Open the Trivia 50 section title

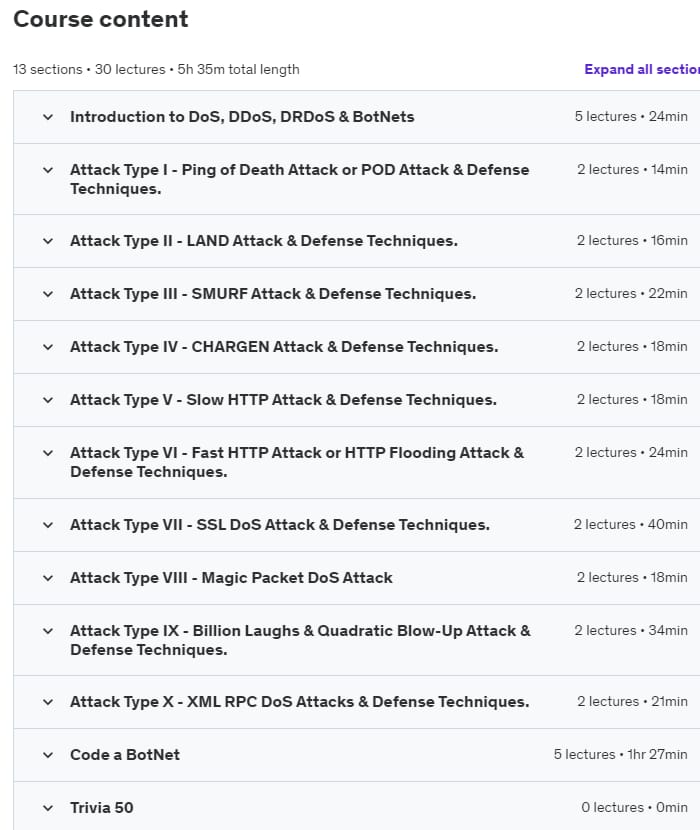point(102,808)
